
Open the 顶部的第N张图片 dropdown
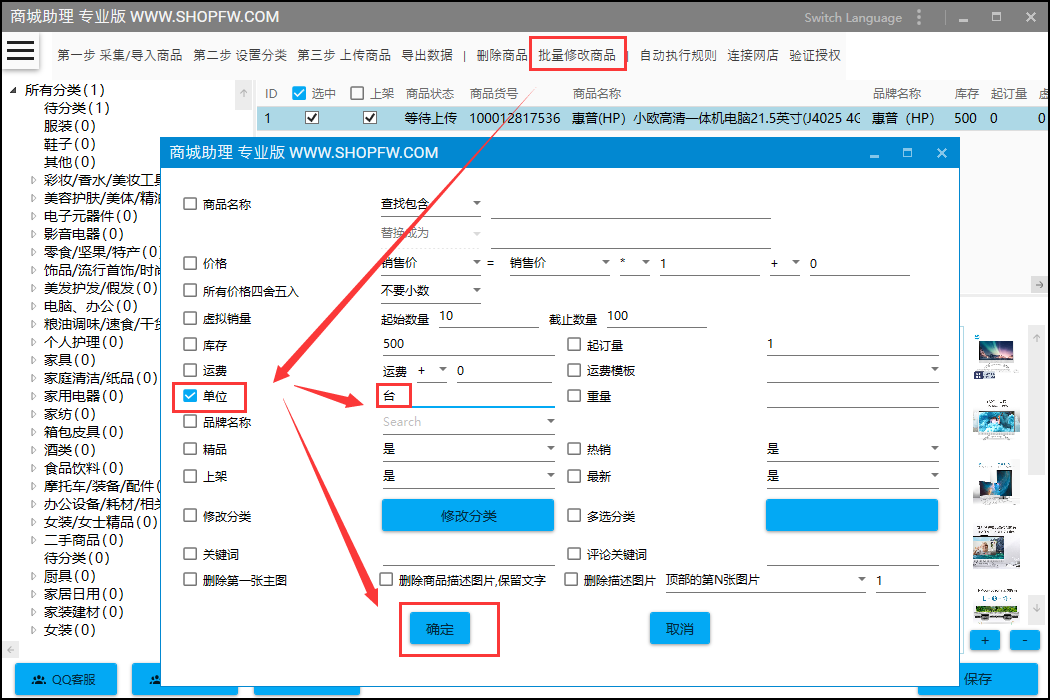click(x=765, y=580)
